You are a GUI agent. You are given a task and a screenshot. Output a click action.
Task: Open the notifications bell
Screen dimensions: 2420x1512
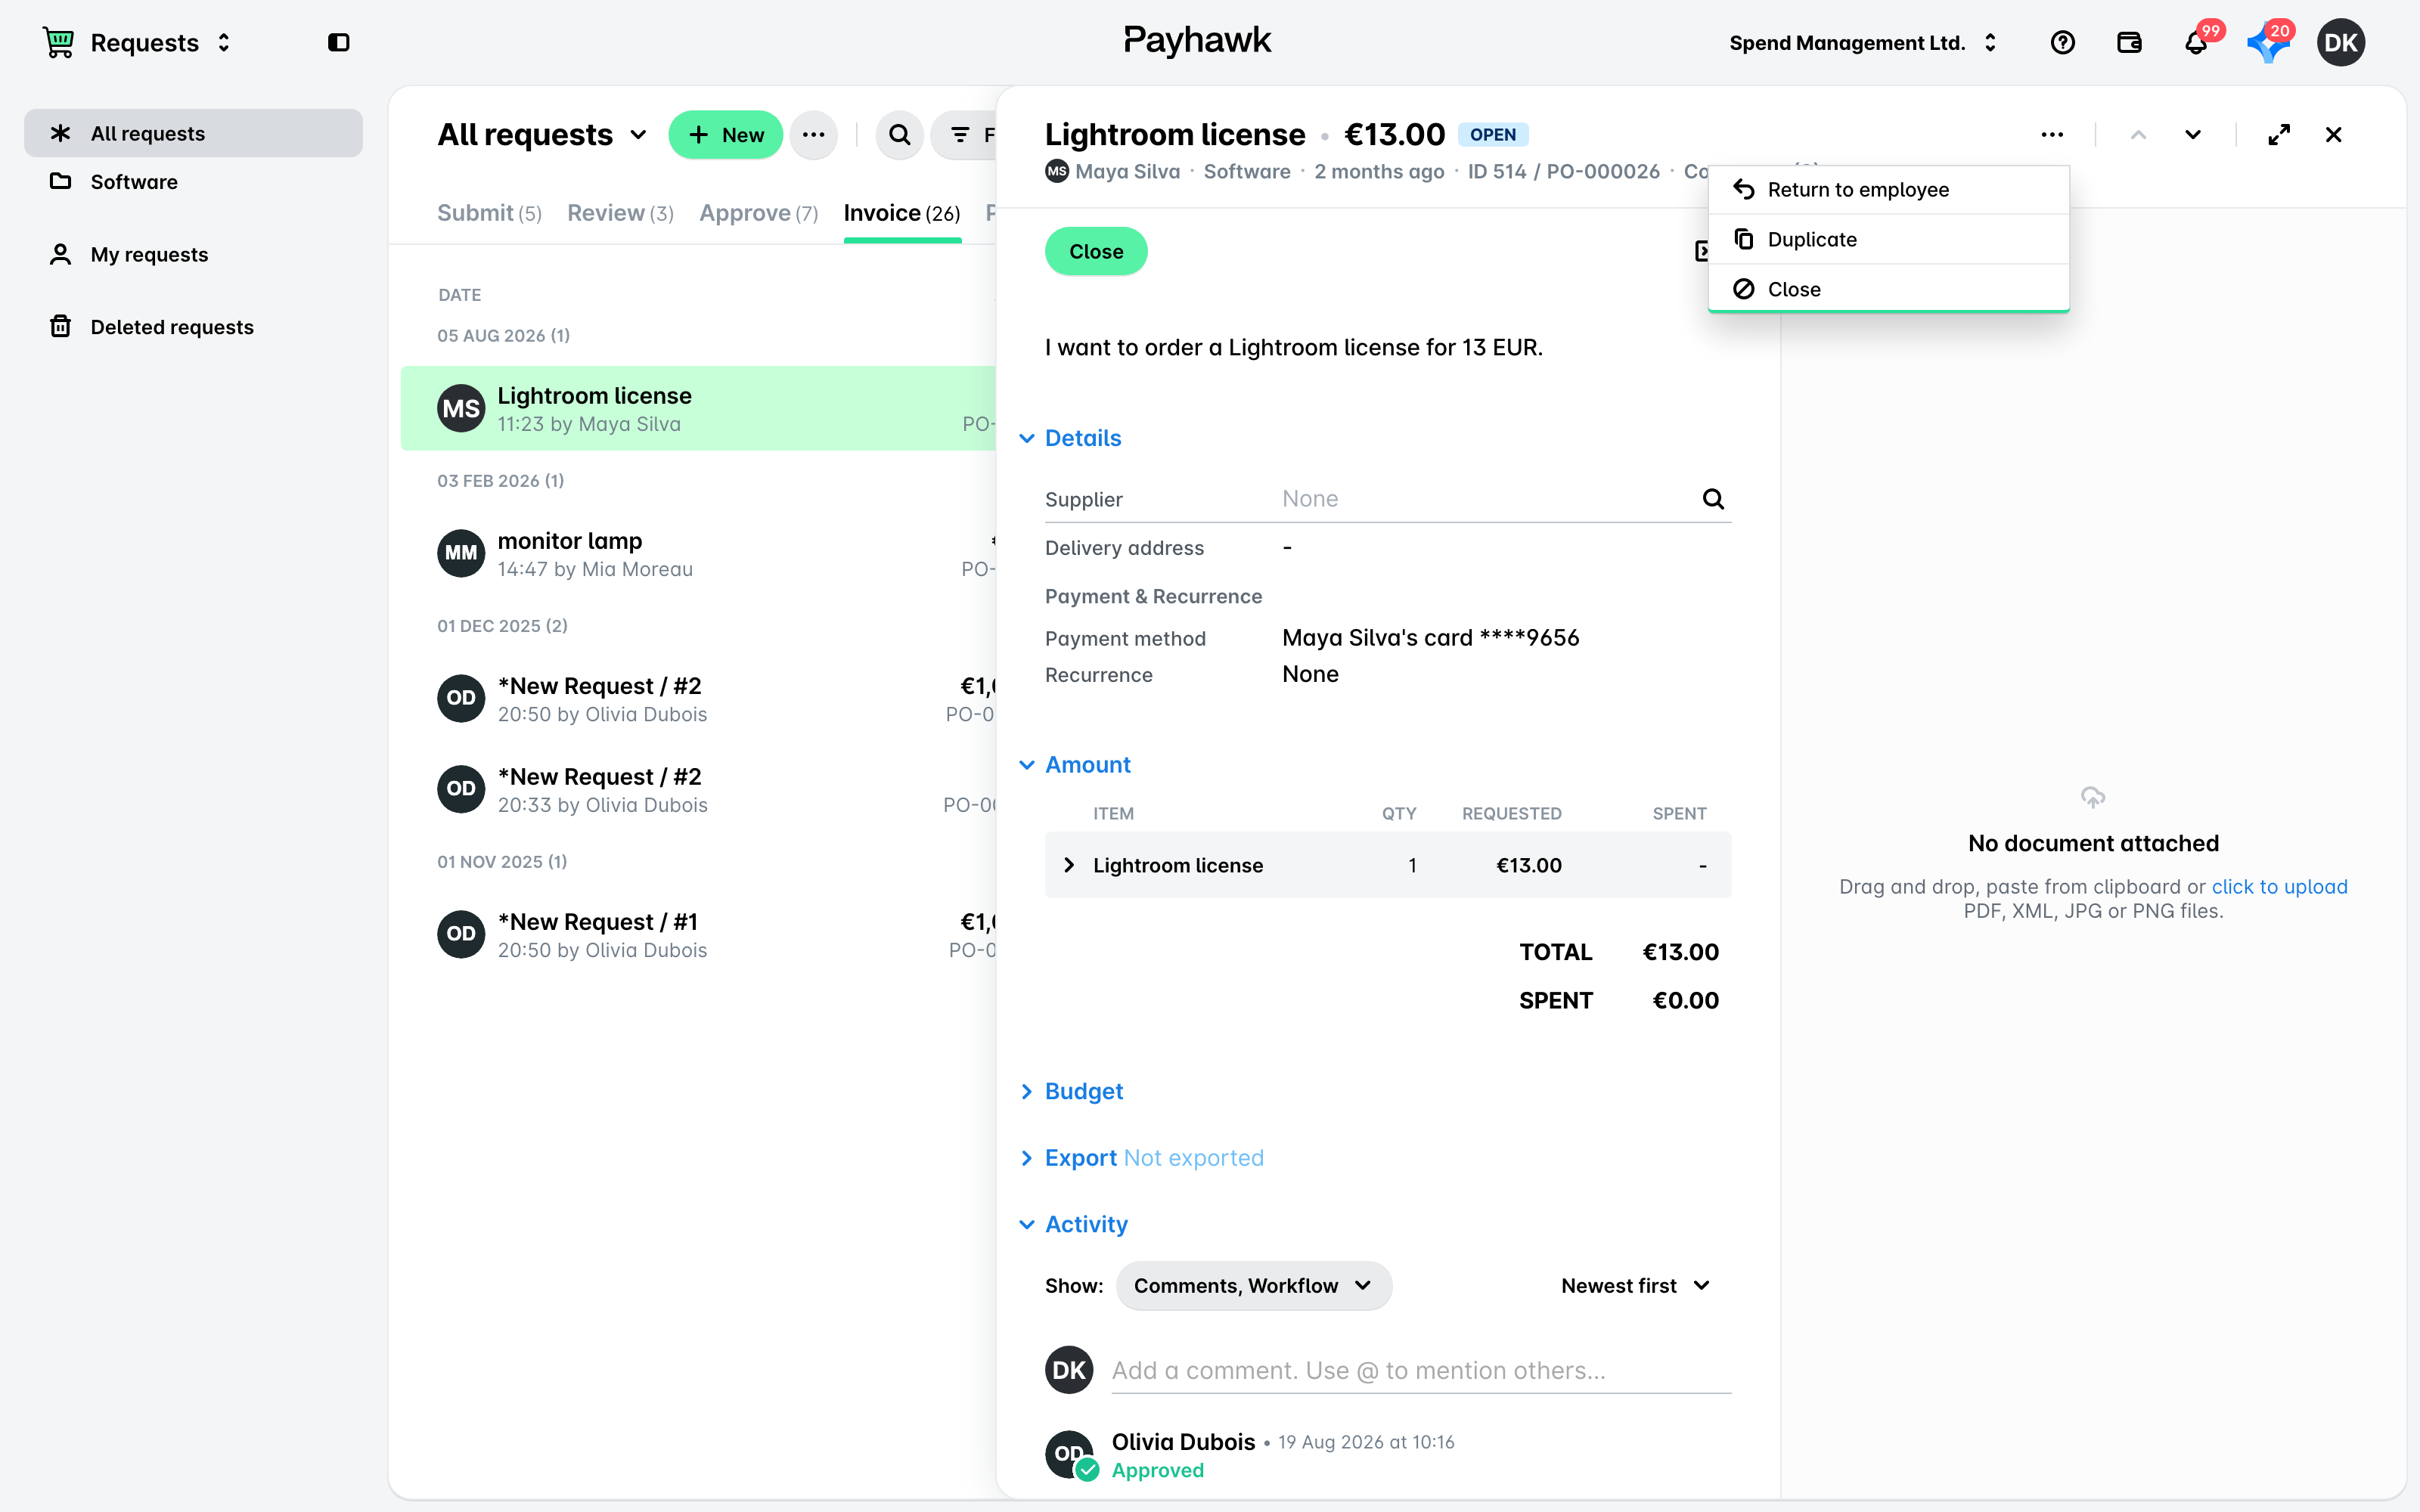click(2196, 42)
